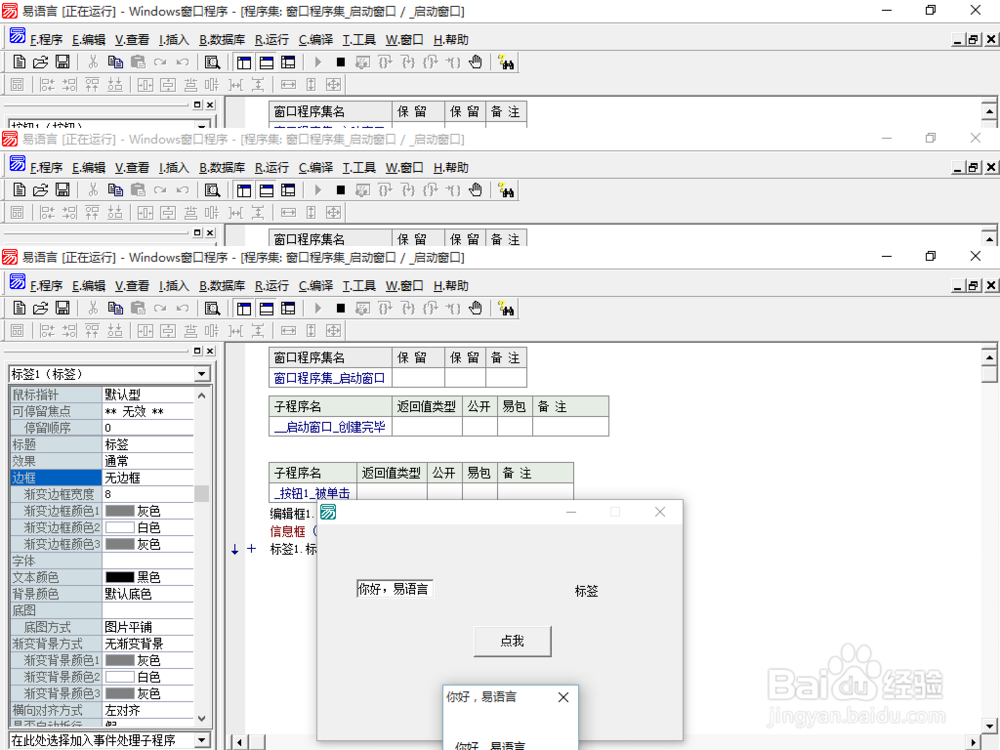Screen dimensions: 1000x750
Task: Click property list scroll-up arrow
Action: tap(202, 395)
